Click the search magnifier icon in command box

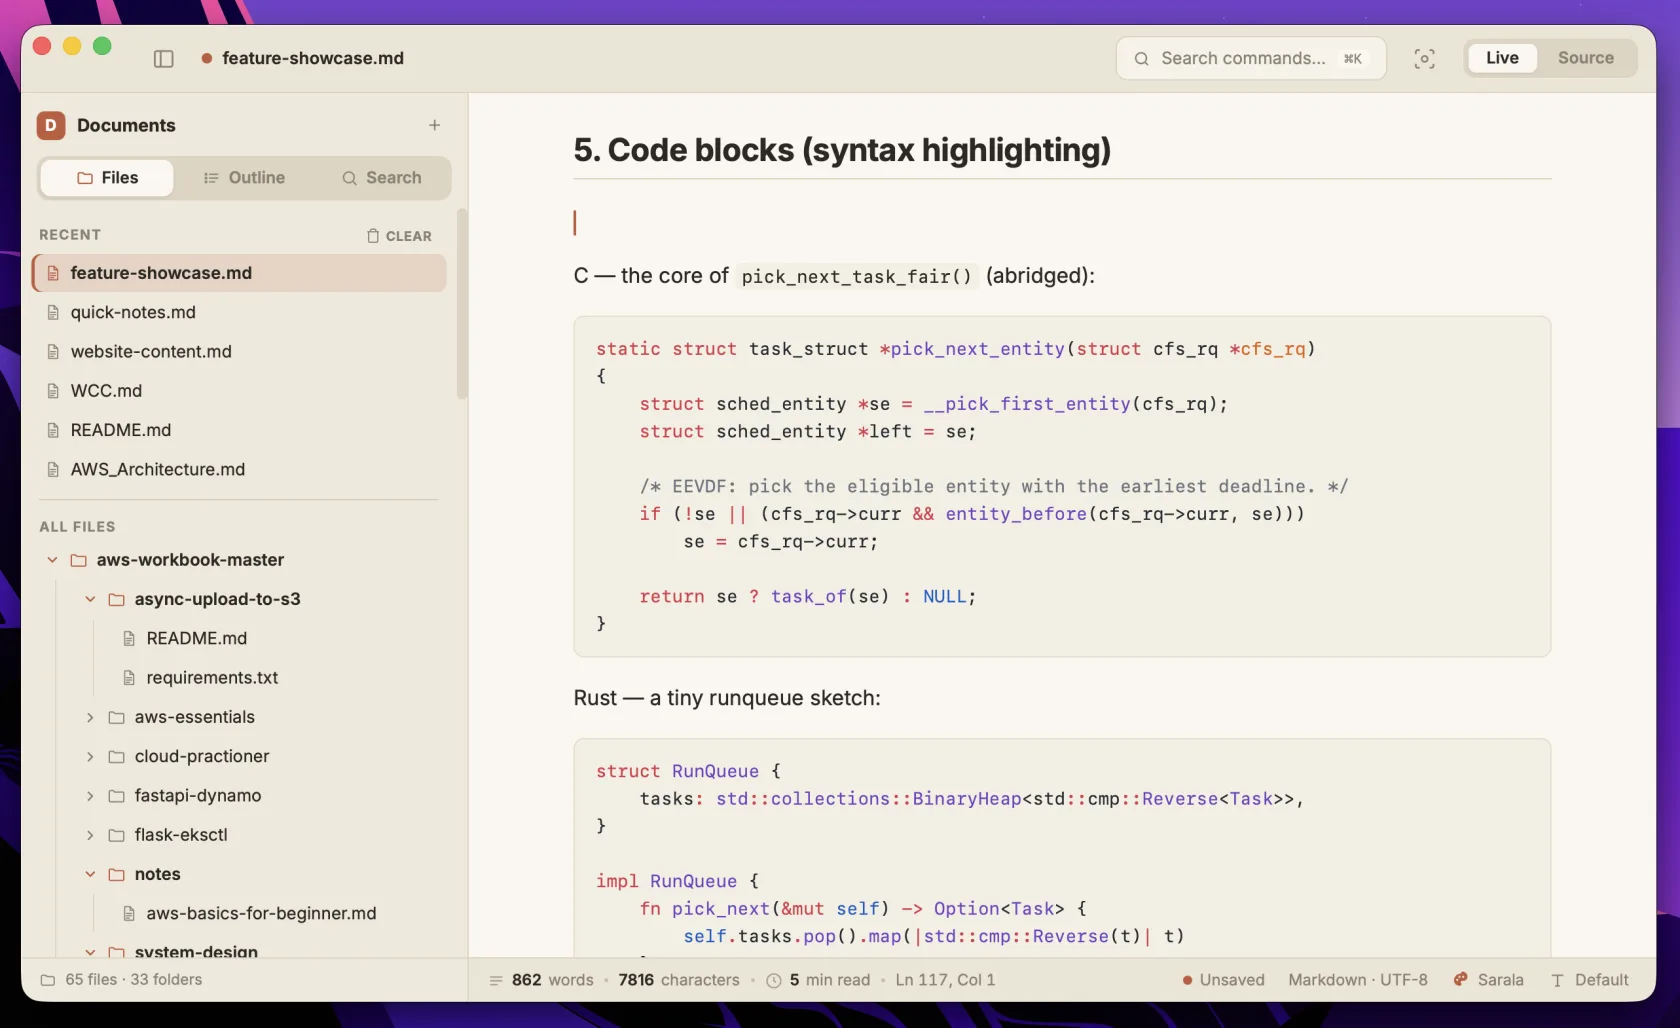pos(1141,59)
